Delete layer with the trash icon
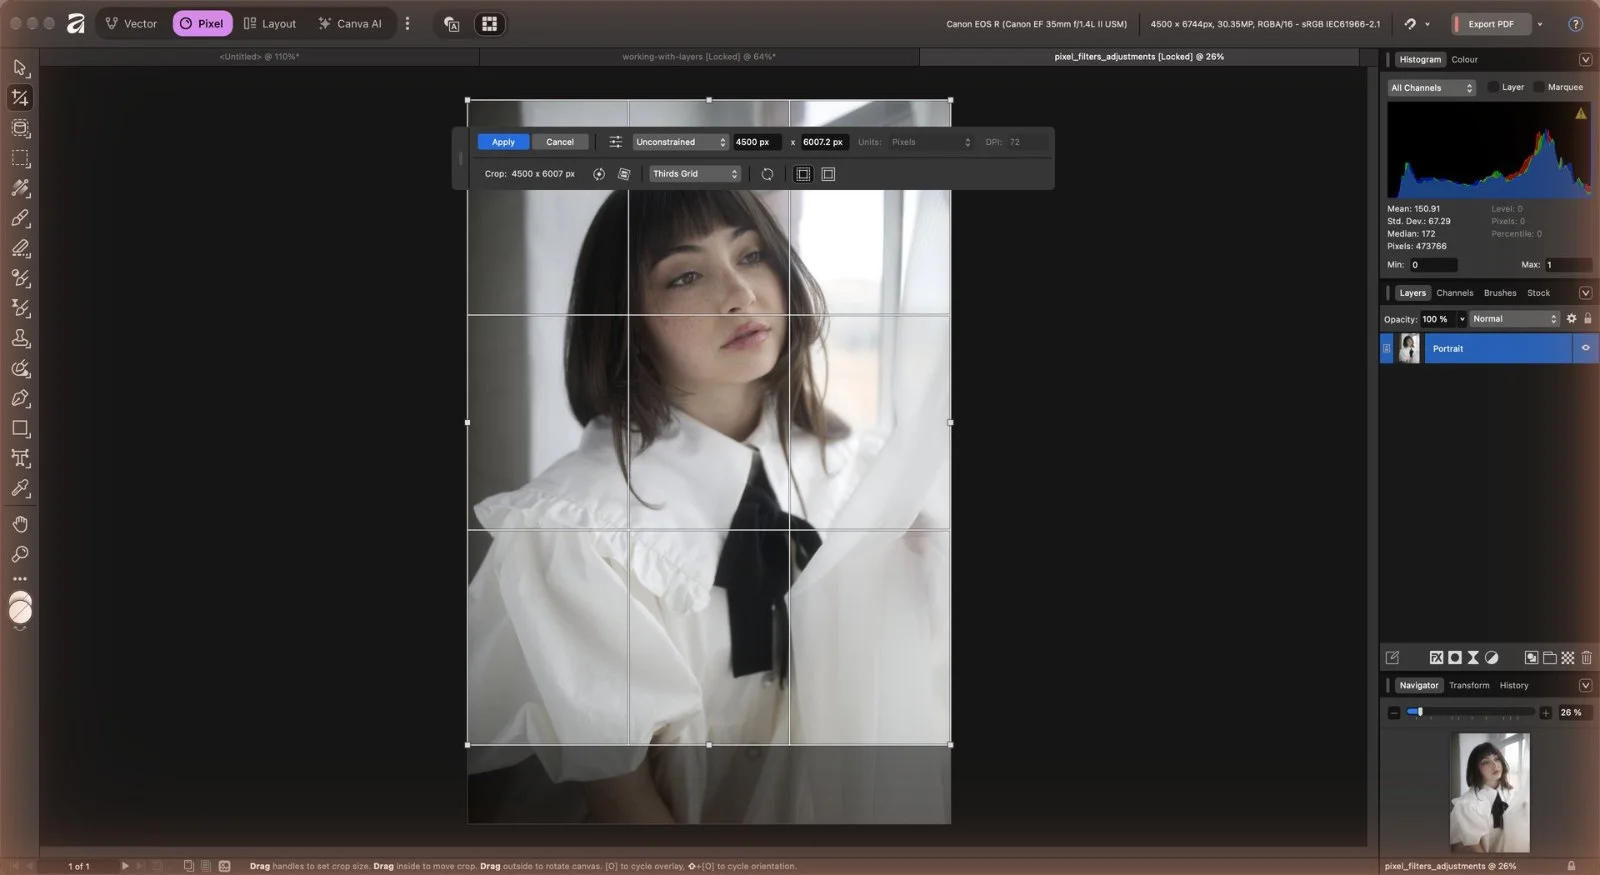 pos(1586,657)
